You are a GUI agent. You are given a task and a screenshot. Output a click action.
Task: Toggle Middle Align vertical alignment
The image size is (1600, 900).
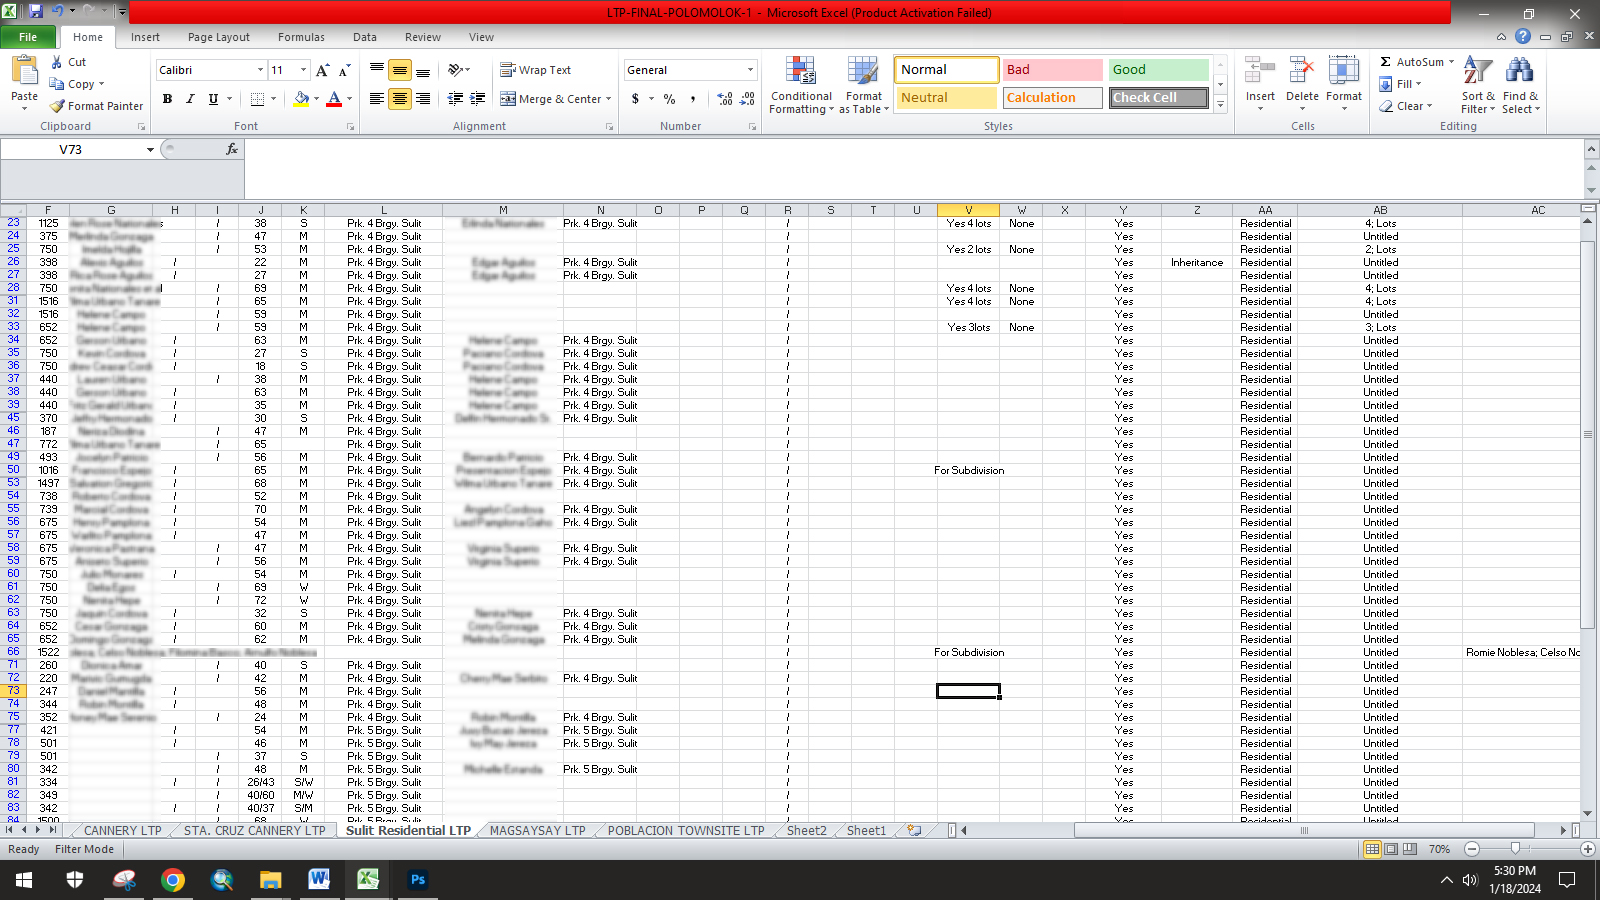[399, 70]
